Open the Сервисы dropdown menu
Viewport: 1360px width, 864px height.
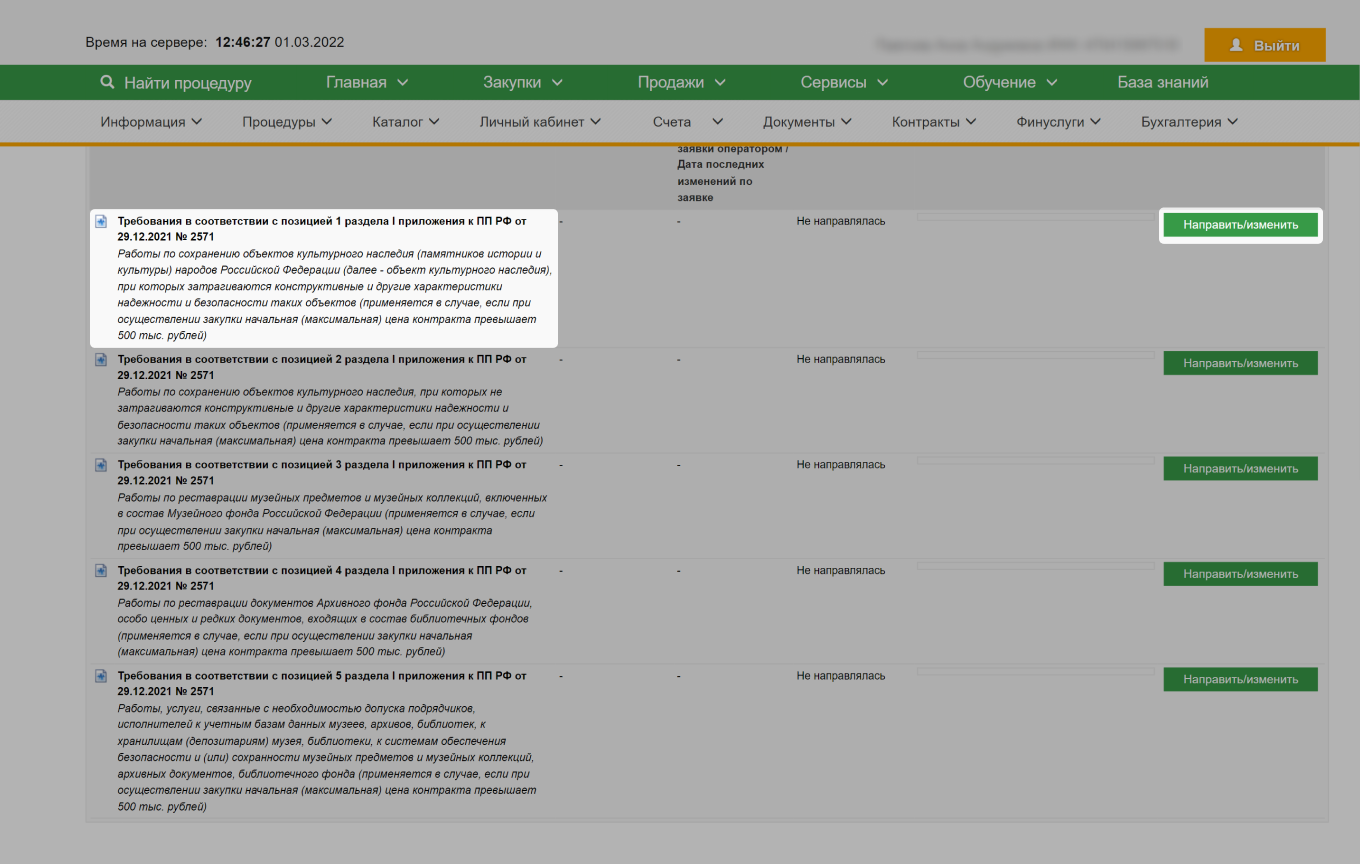pyautogui.click(x=844, y=83)
